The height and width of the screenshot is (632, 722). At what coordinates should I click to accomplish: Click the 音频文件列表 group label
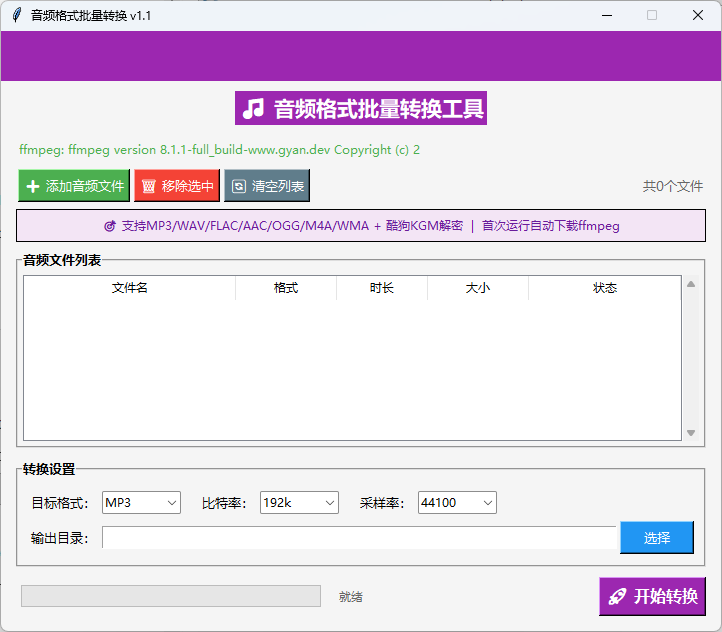click(62, 261)
